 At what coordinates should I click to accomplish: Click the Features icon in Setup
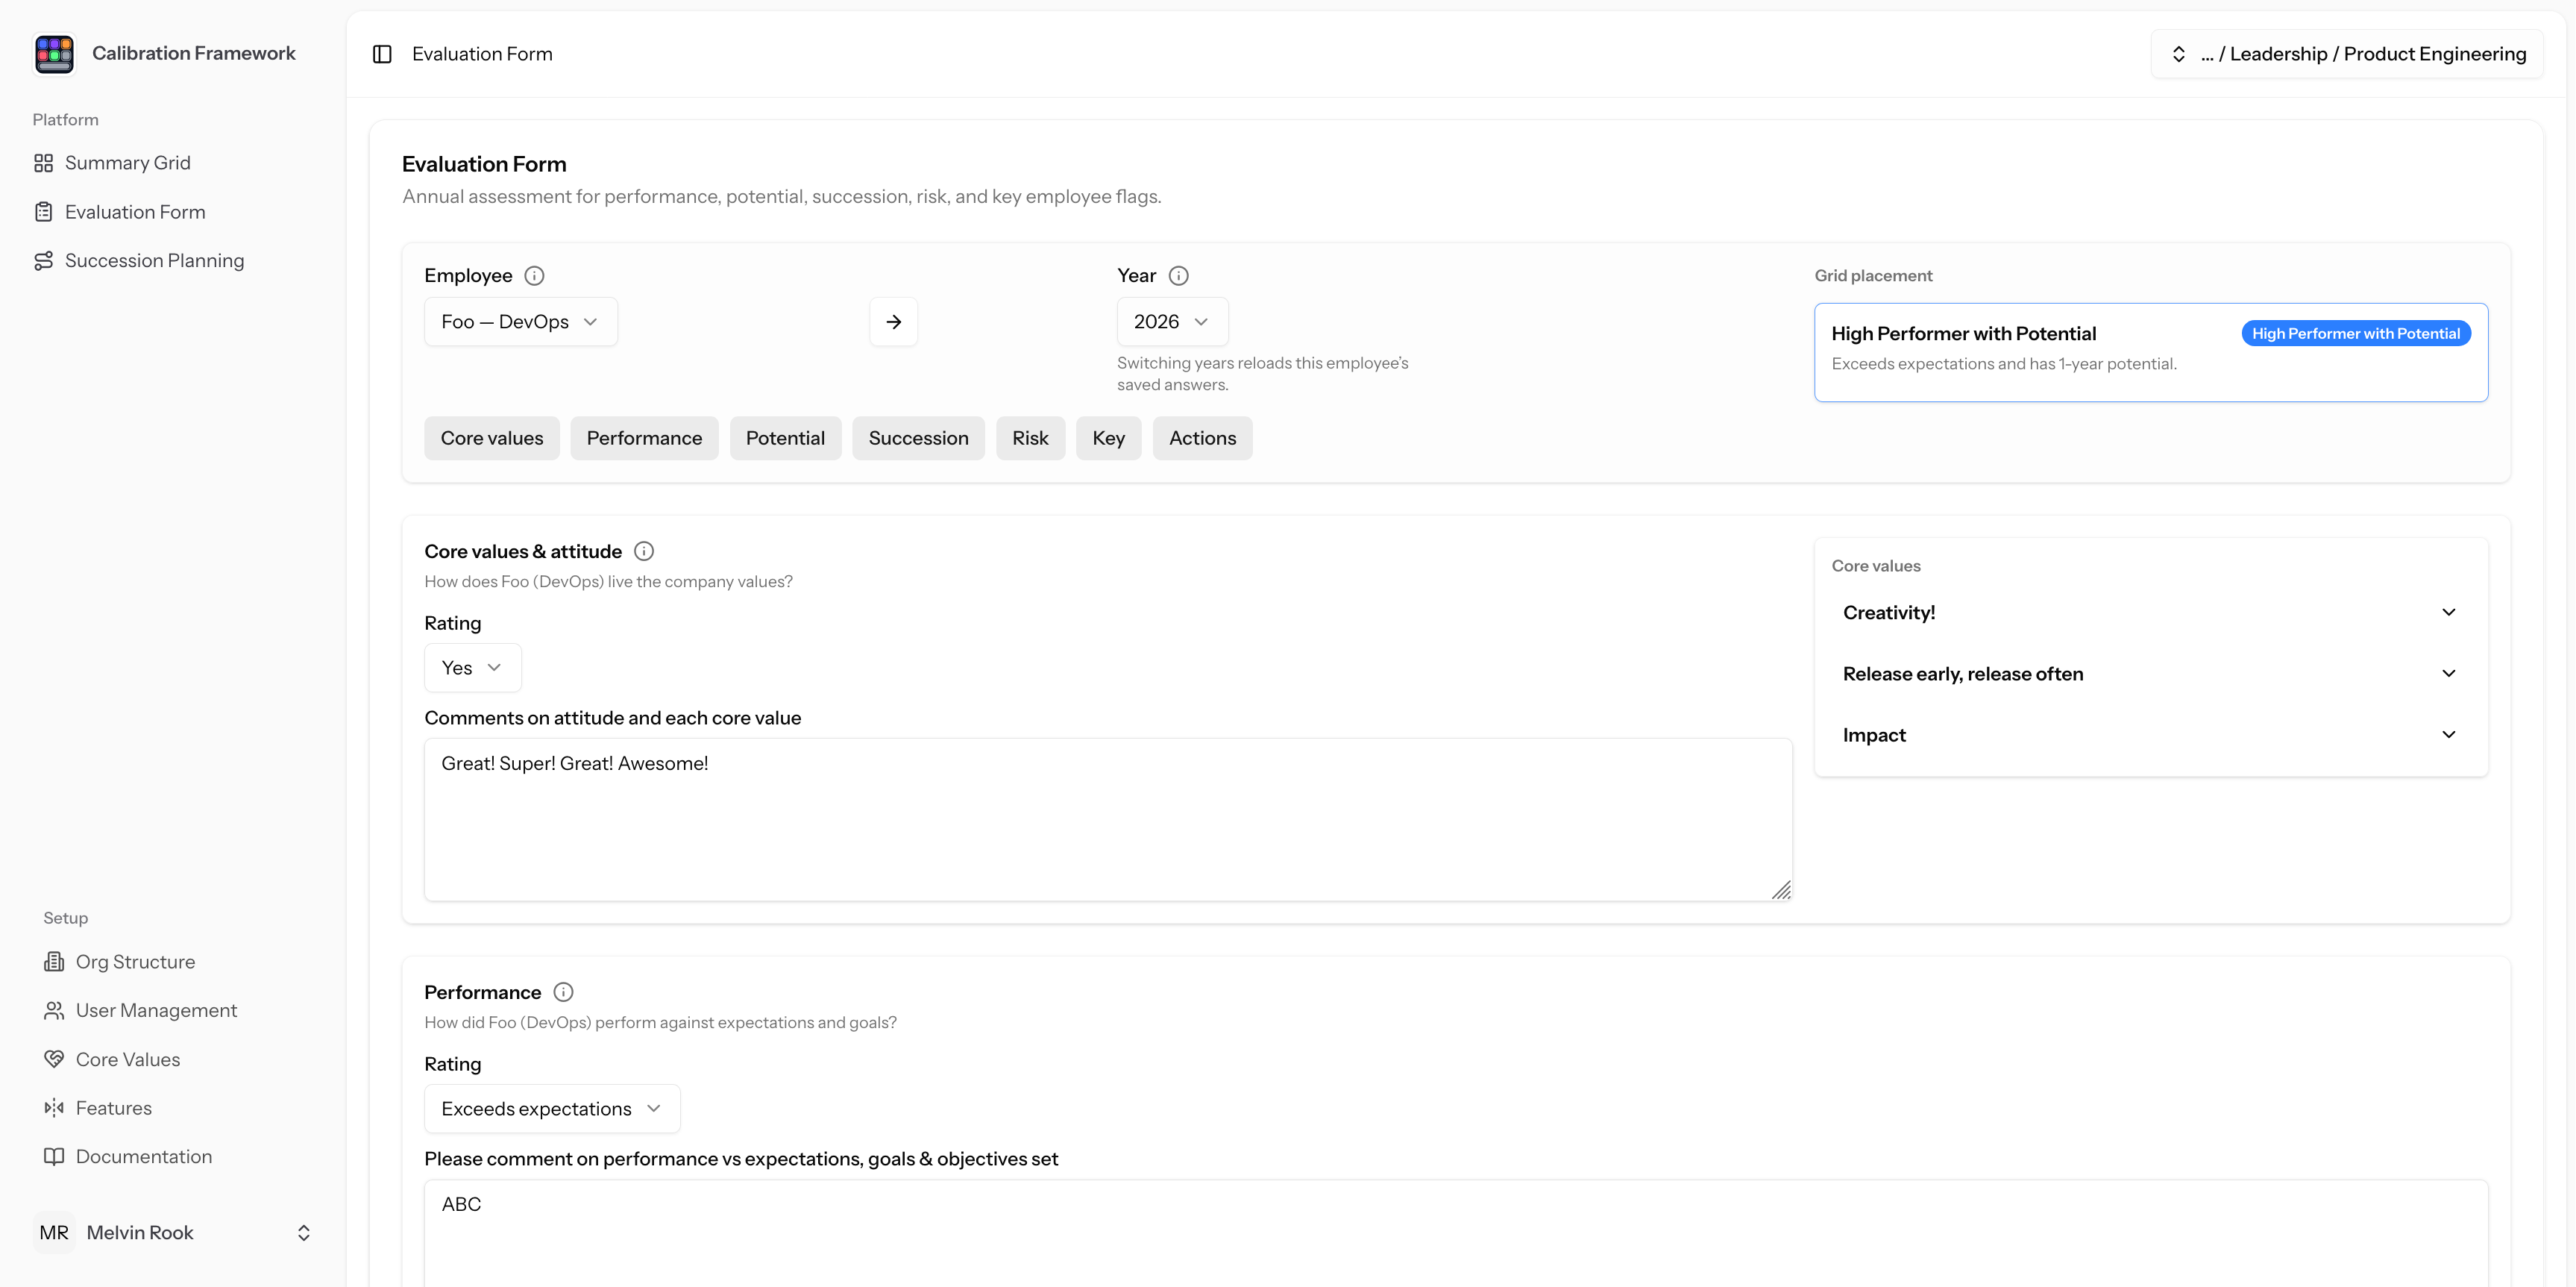(54, 1108)
